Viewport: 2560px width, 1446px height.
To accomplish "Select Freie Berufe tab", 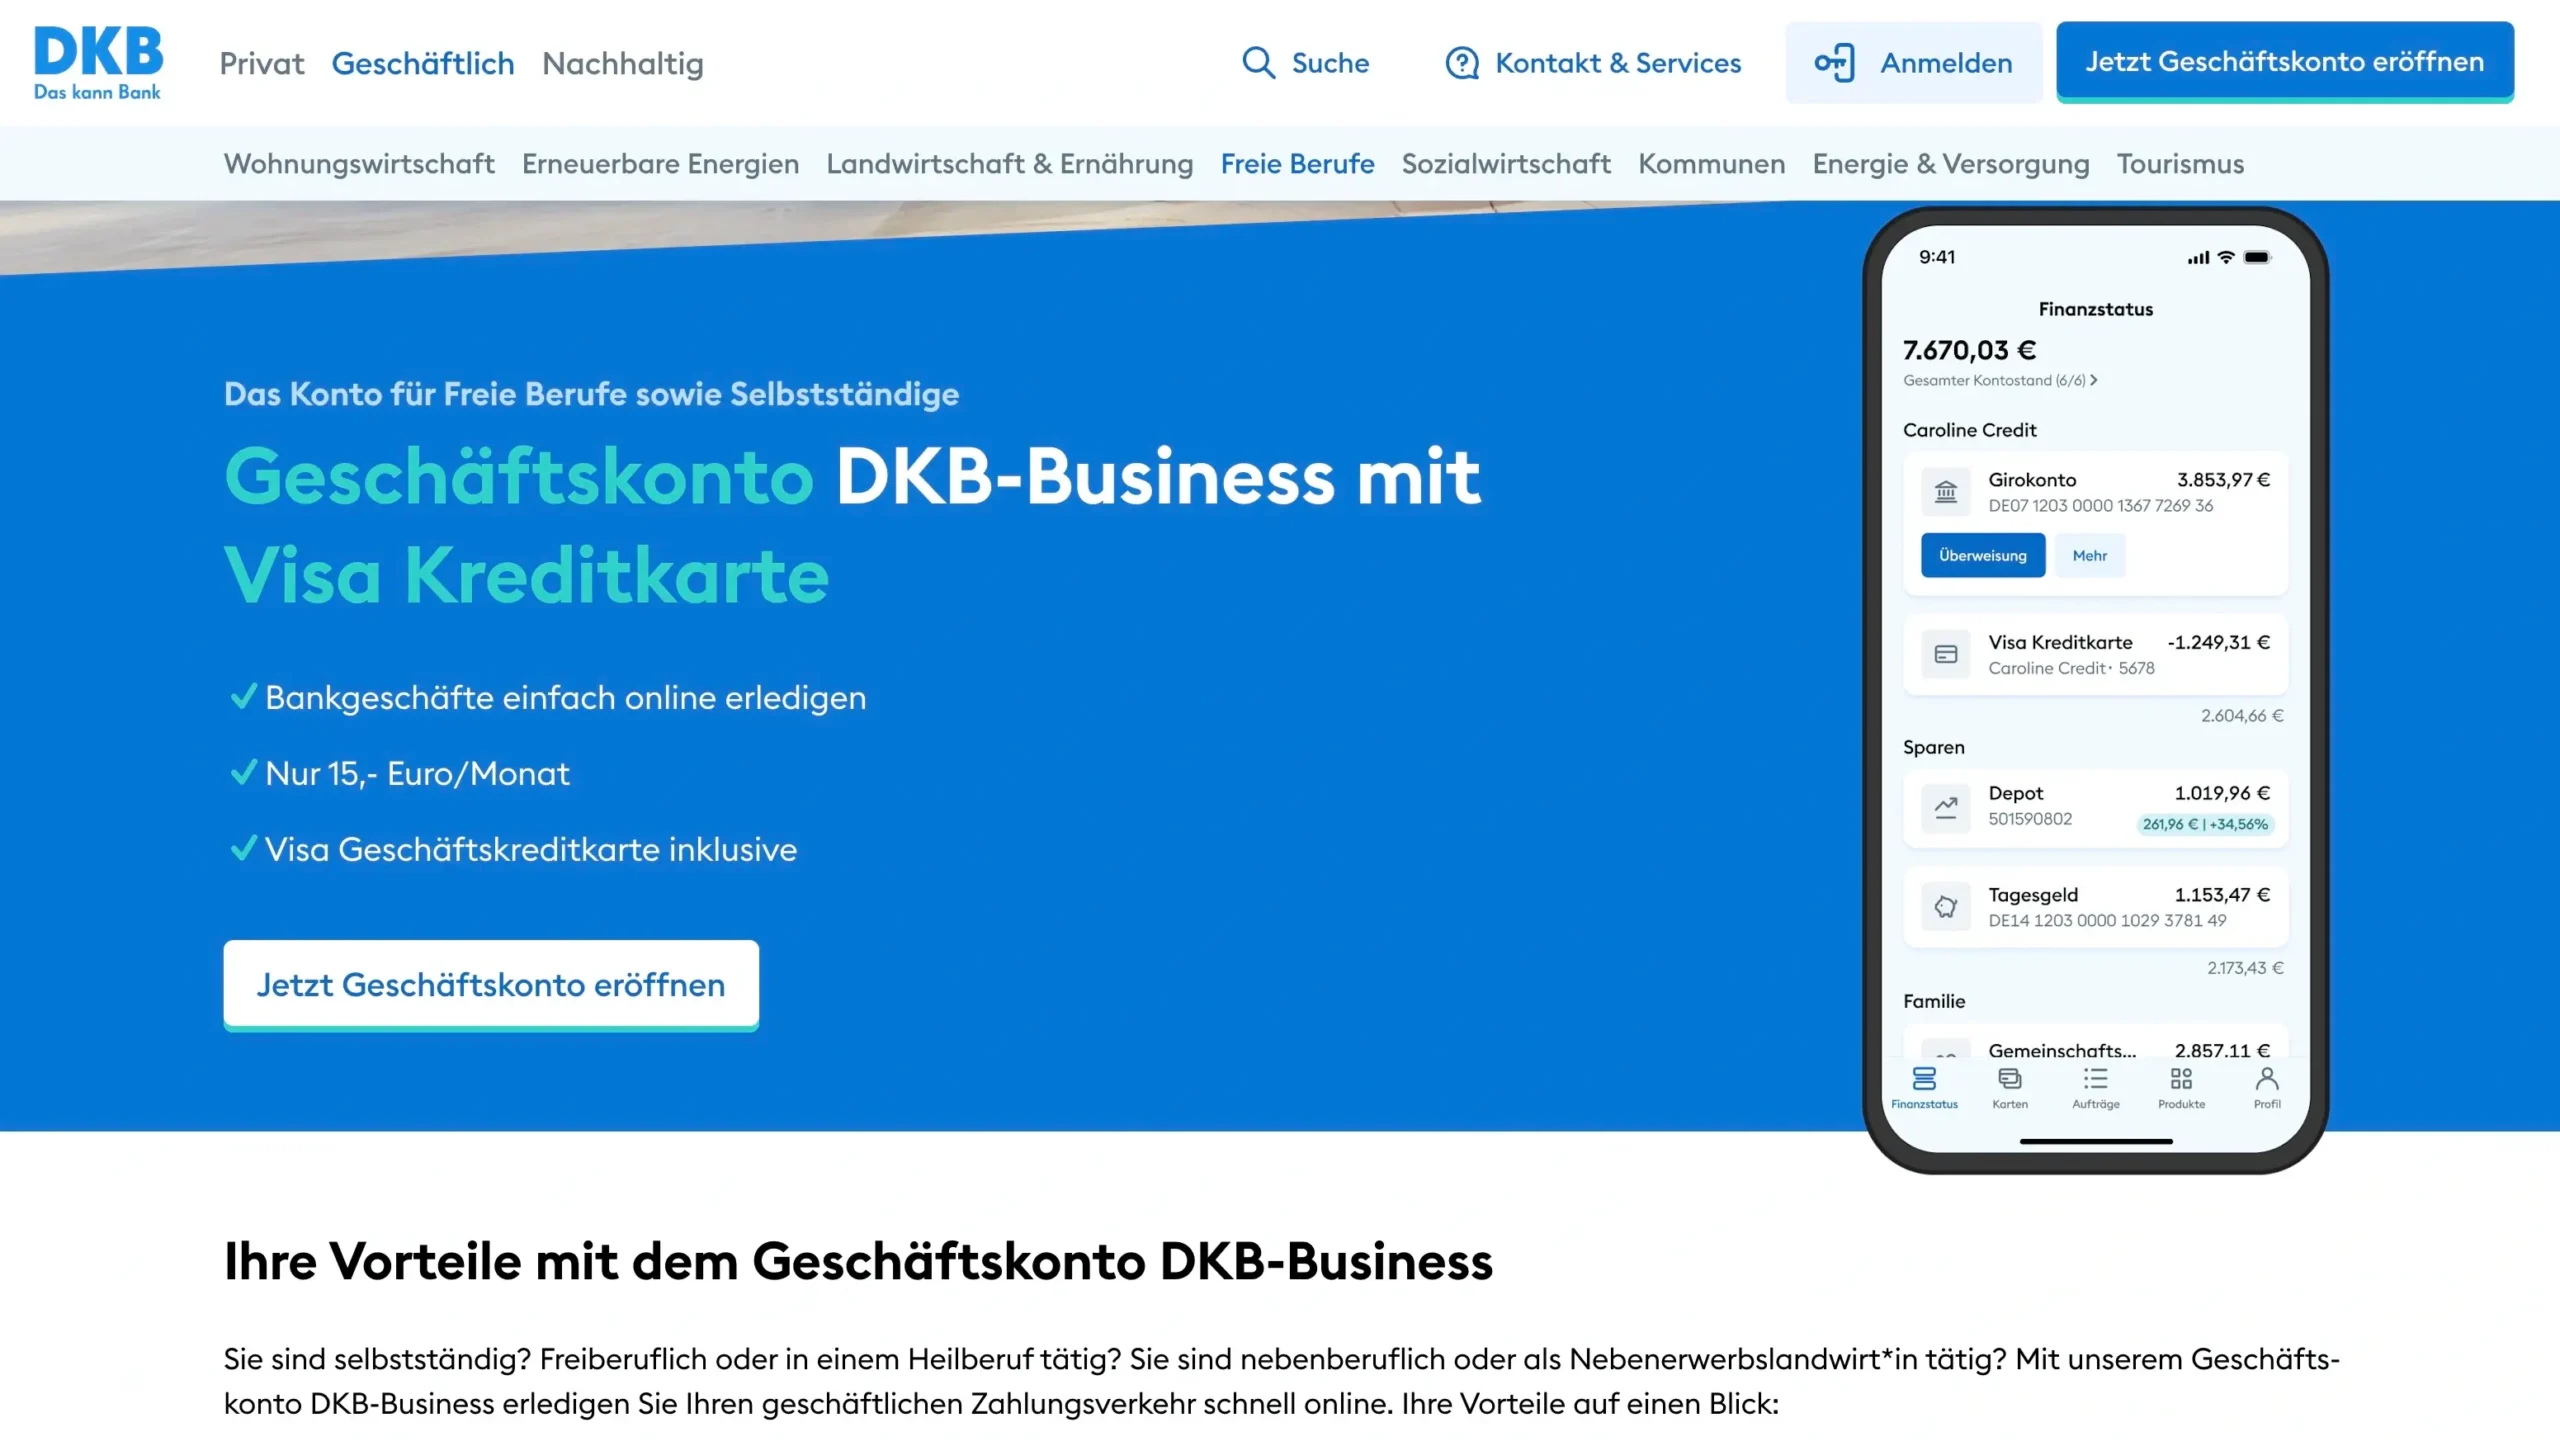I will (1297, 163).
